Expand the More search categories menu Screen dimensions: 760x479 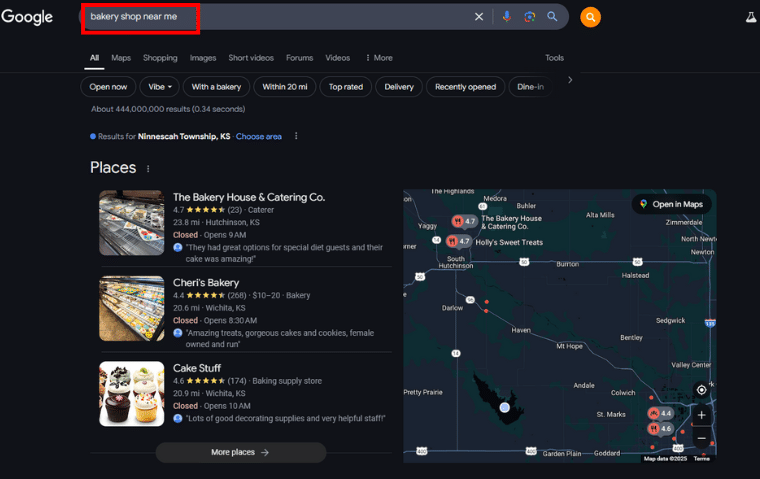[379, 58]
